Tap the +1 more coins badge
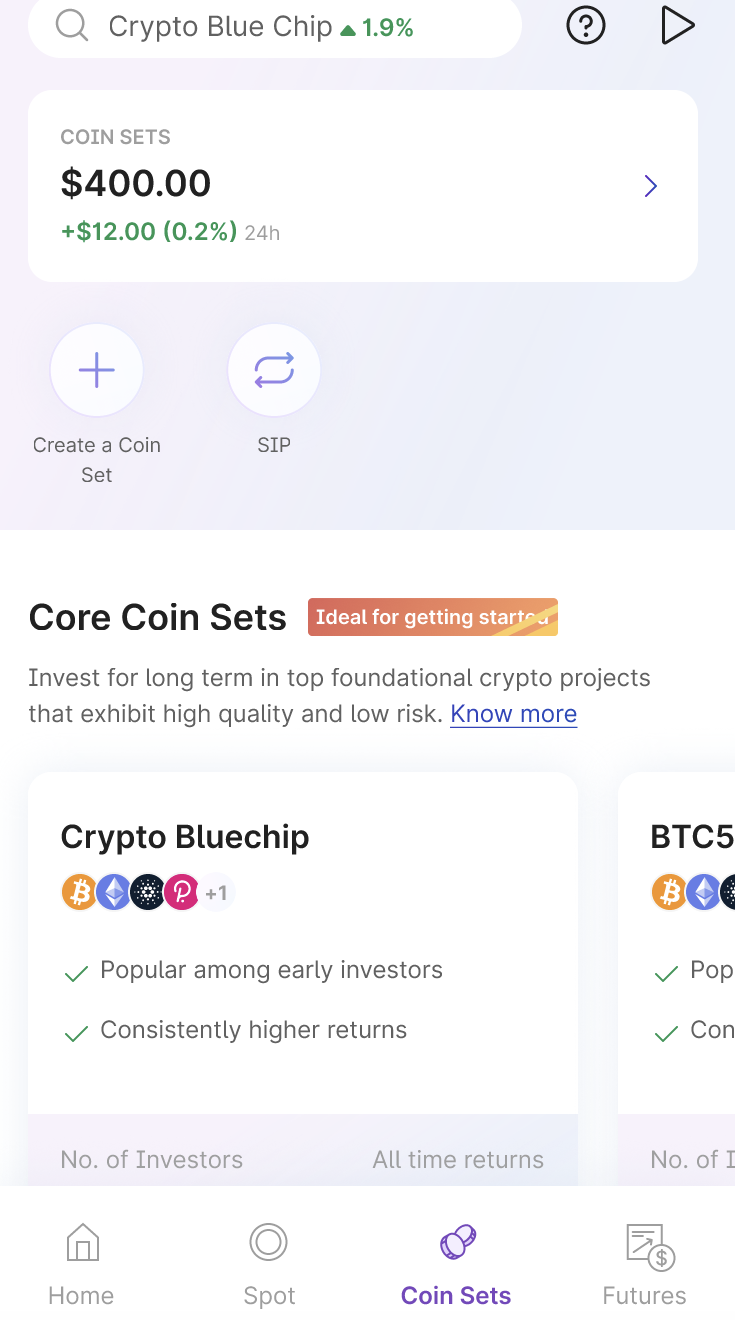The width and height of the screenshot is (735, 1320). 217,892
